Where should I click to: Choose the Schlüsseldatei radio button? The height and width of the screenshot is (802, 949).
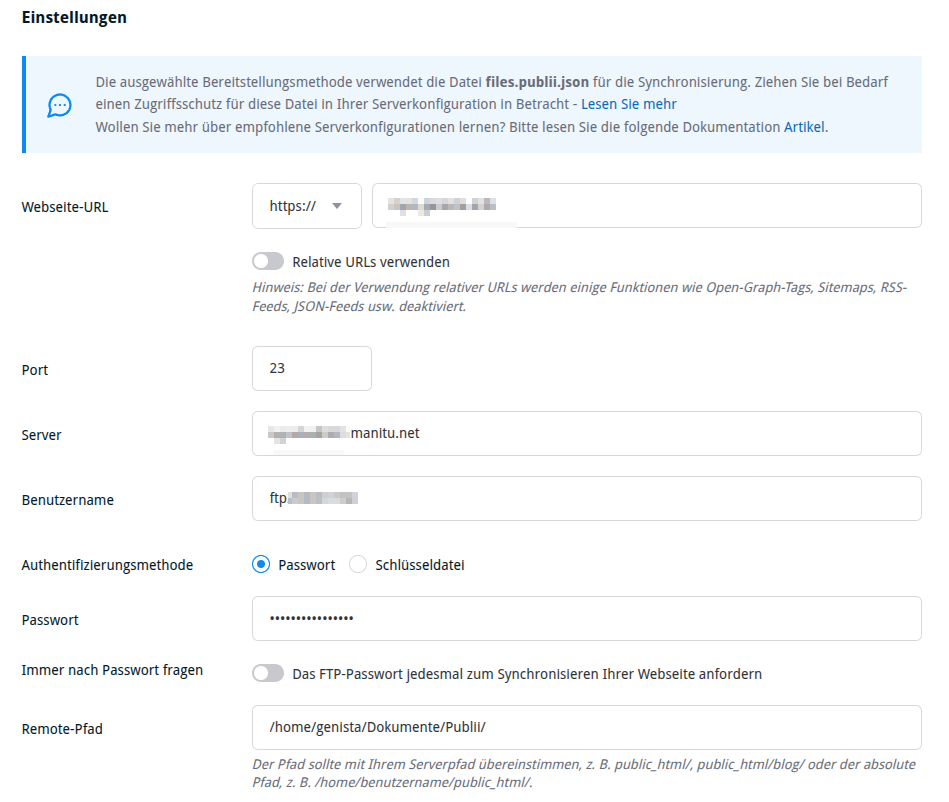click(358, 564)
